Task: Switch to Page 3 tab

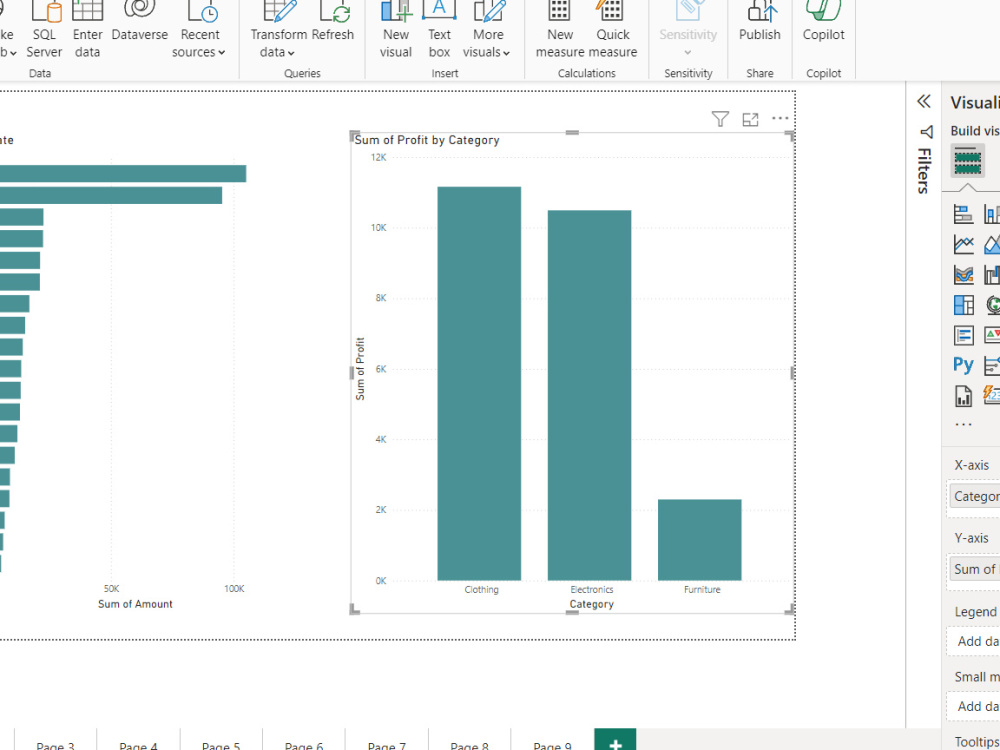Action: coord(55,741)
